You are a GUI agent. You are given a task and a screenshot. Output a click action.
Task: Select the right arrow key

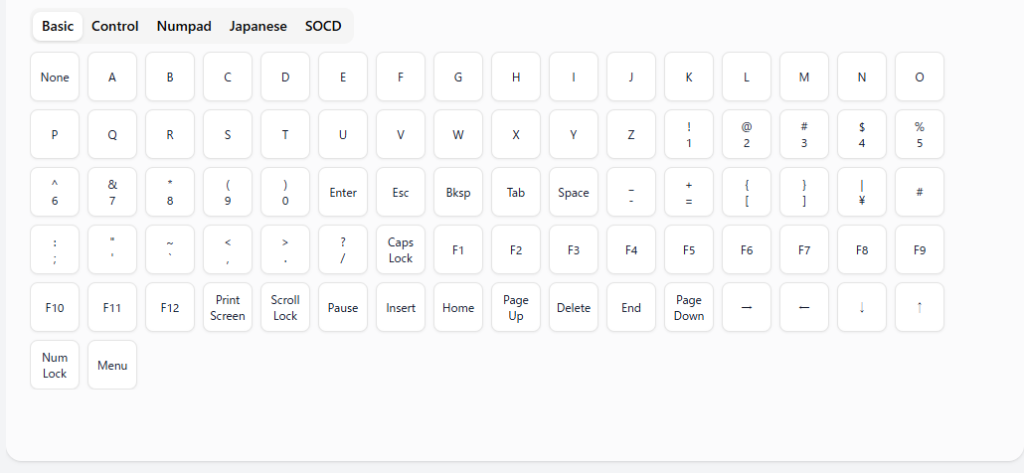pos(746,308)
